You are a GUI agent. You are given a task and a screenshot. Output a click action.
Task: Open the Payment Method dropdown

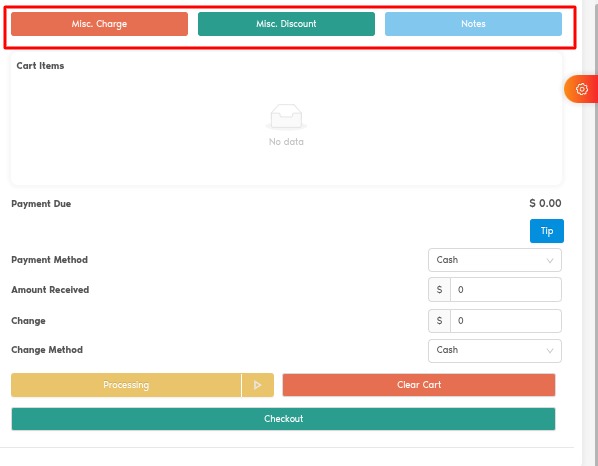point(495,260)
